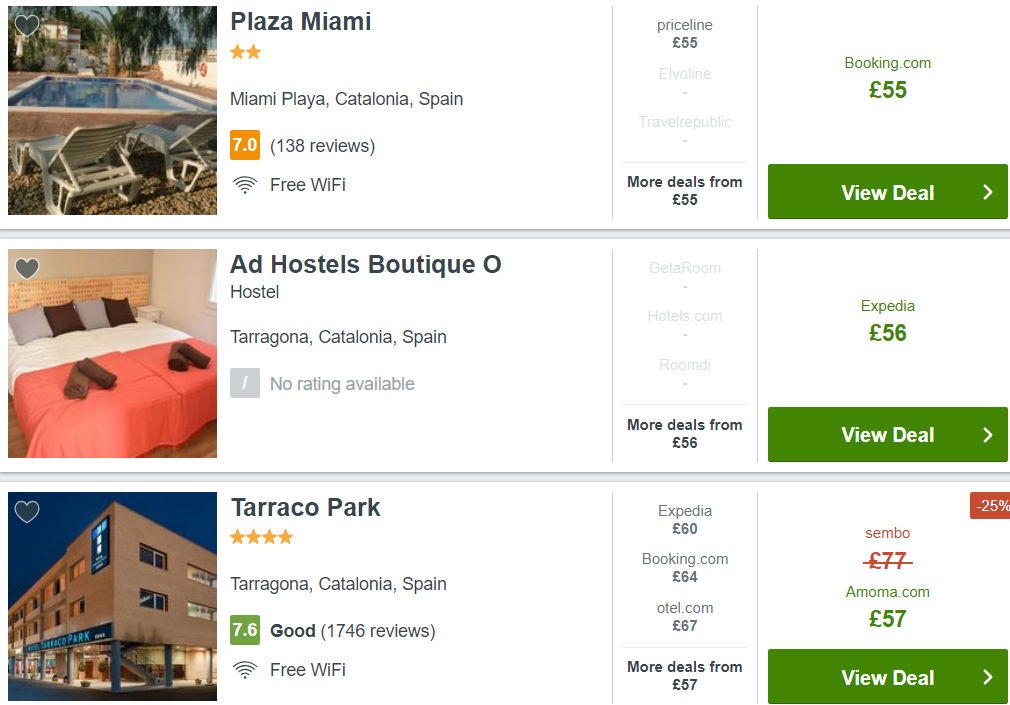Expand More deals from £55

(685, 191)
